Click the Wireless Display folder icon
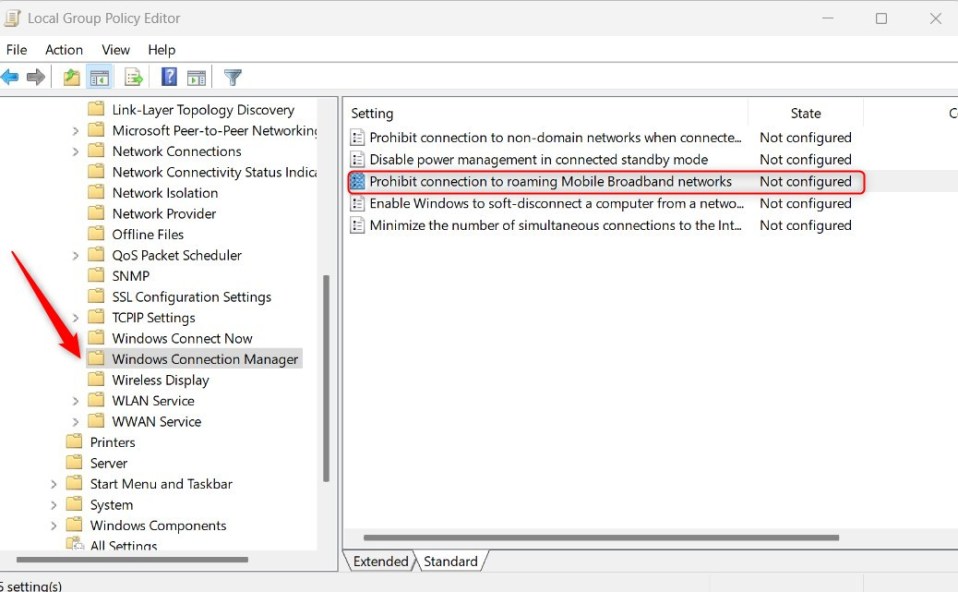 (96, 379)
